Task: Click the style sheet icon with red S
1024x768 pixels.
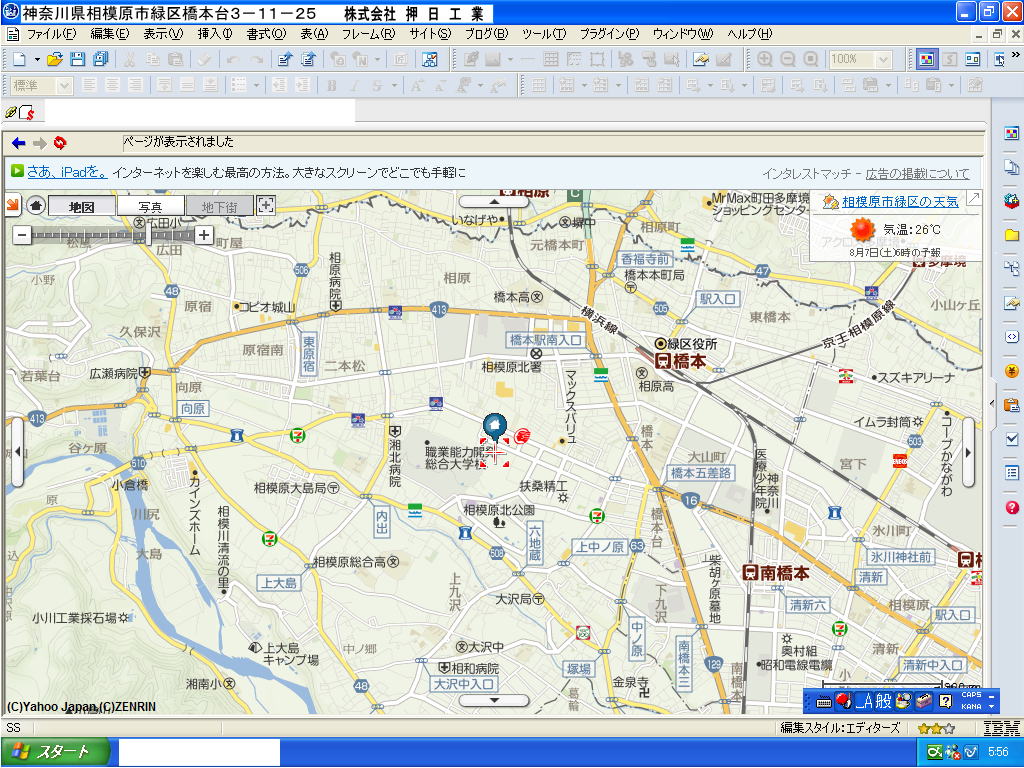Action: (x=27, y=112)
